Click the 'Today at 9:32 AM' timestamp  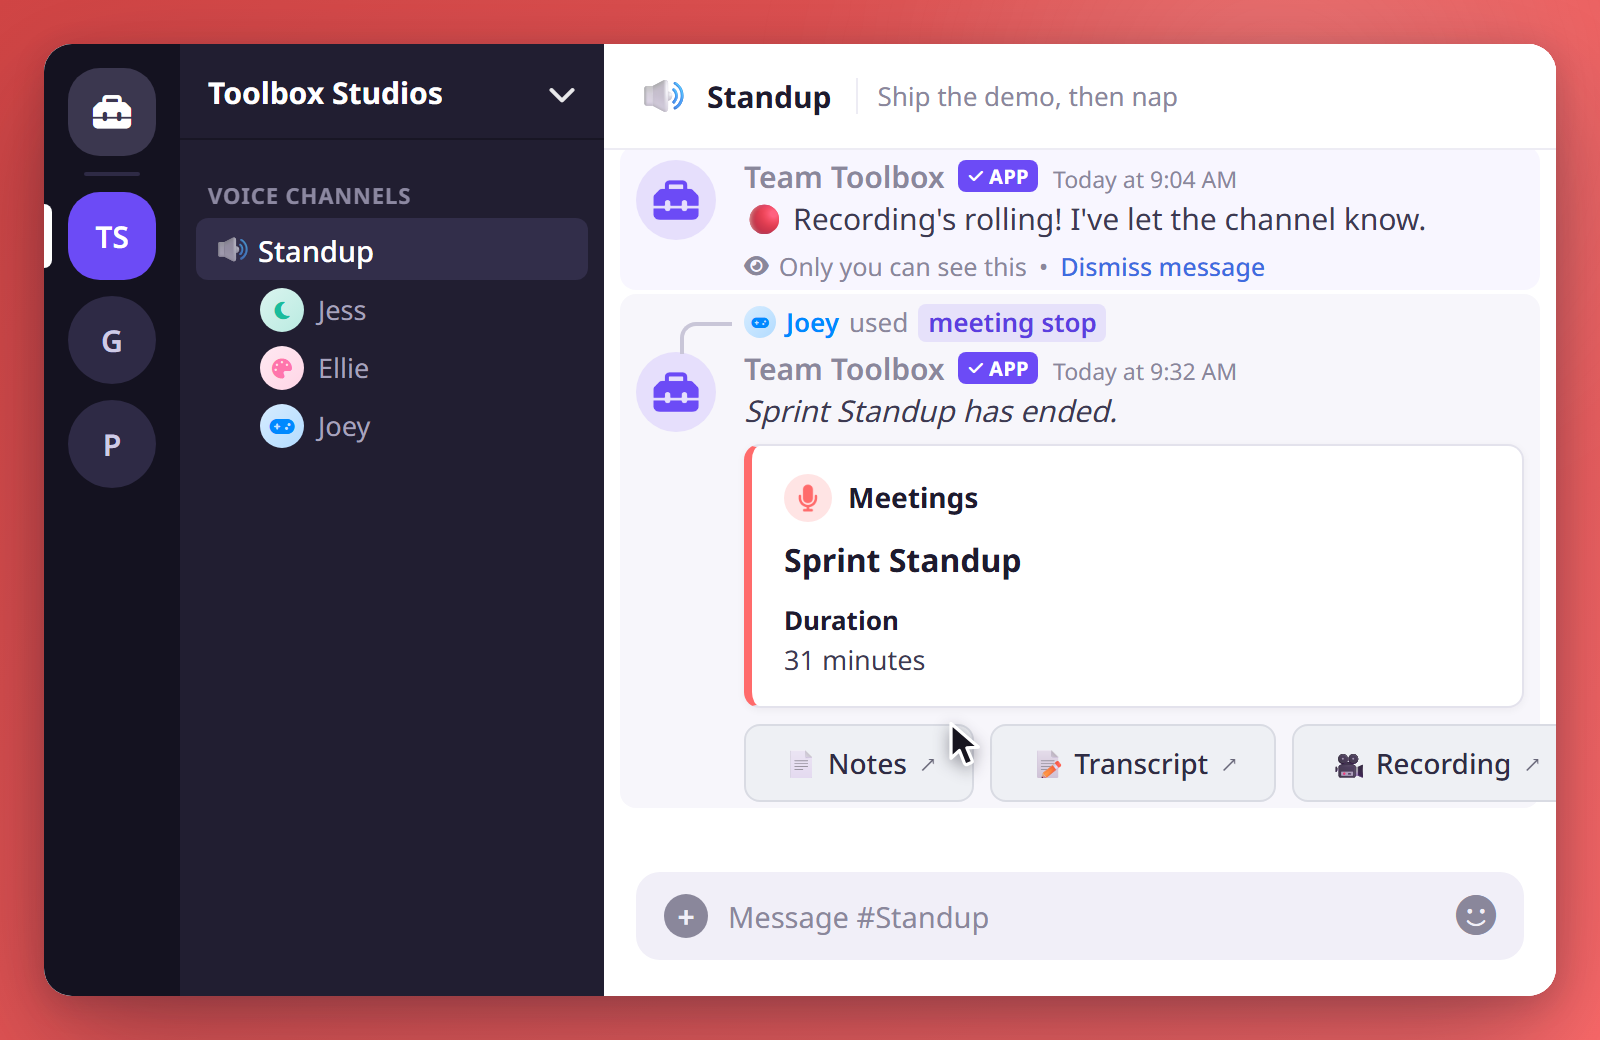click(1144, 372)
